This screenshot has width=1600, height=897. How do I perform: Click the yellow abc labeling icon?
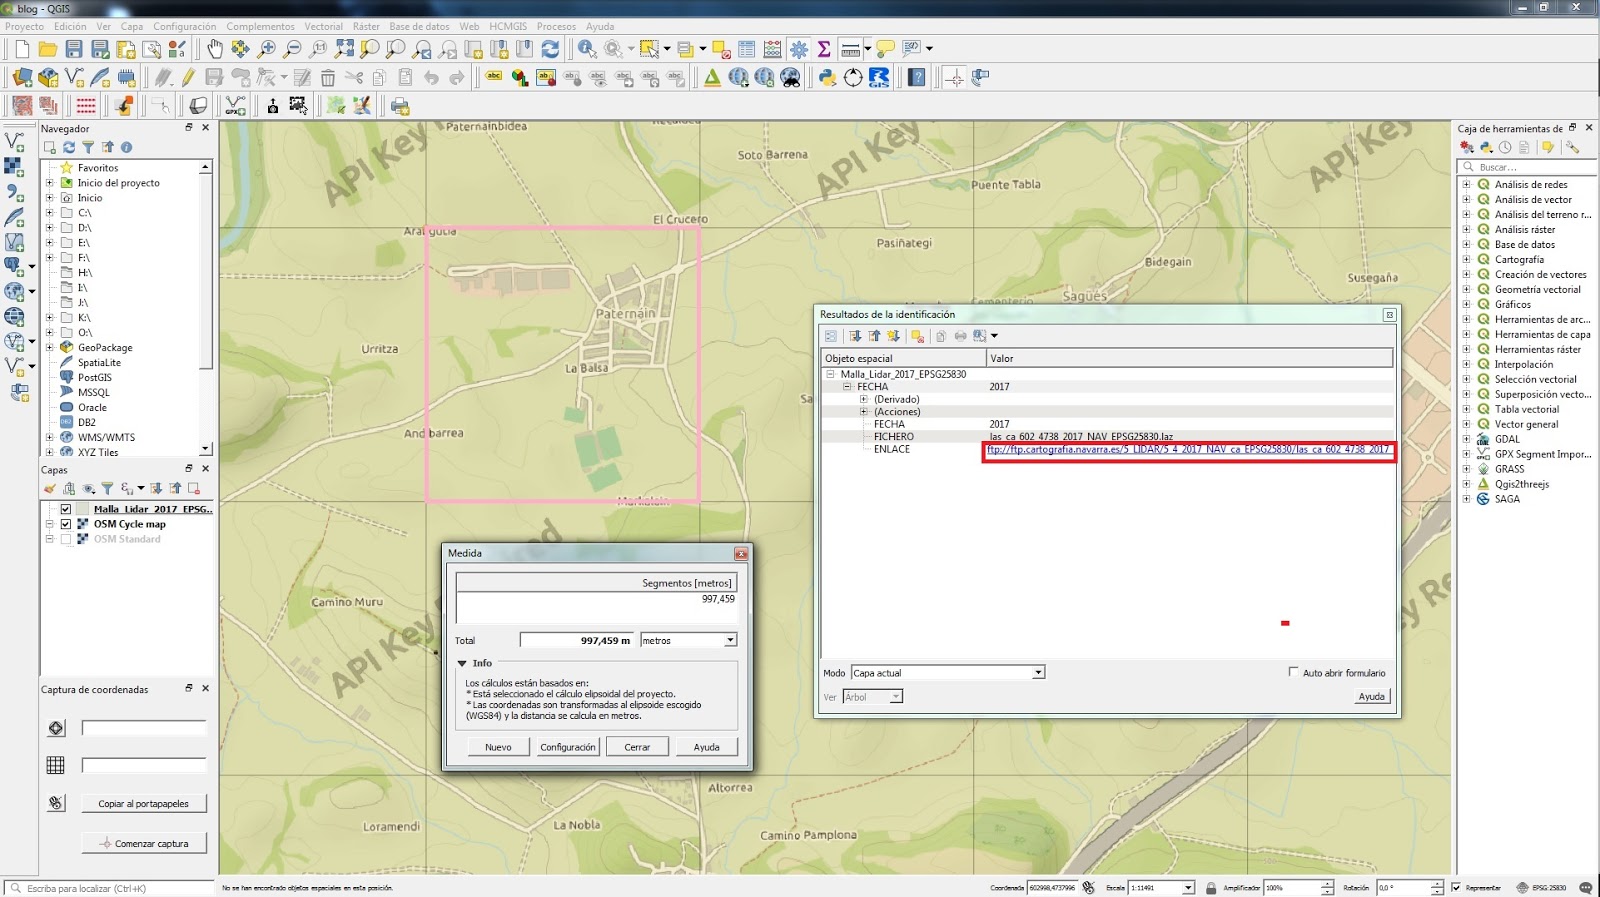tap(494, 78)
